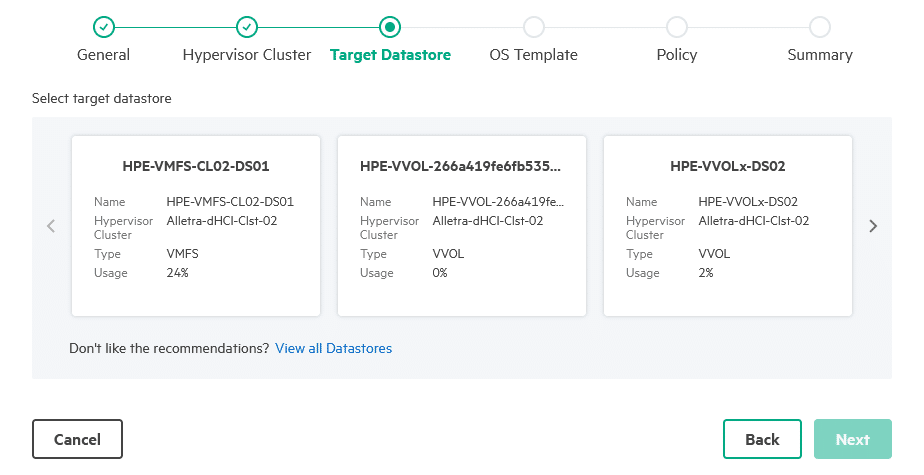Click VVOL type in the HPE-VVOL-266a419 card

(448, 254)
